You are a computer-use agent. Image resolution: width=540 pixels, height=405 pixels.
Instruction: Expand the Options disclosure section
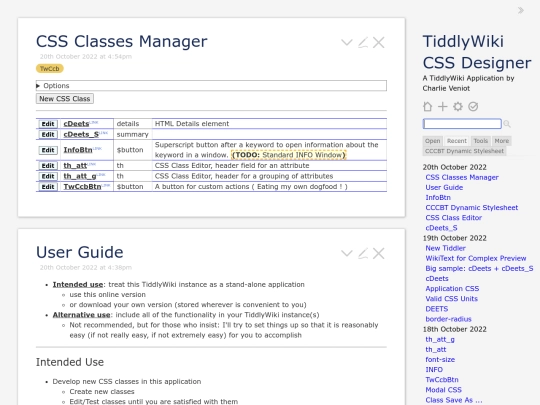click(211, 85)
